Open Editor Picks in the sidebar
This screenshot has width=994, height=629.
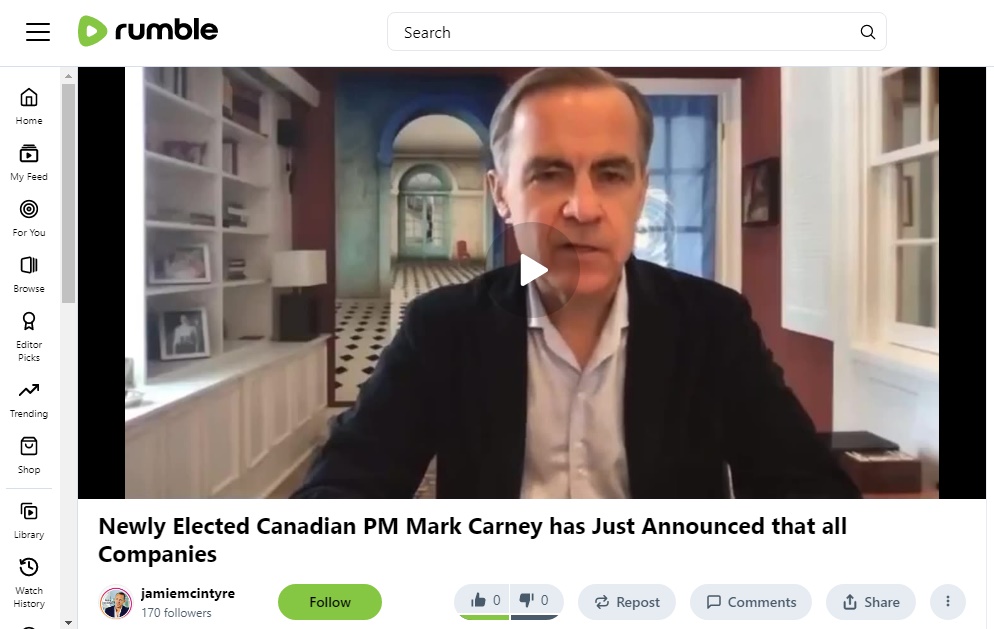29,337
